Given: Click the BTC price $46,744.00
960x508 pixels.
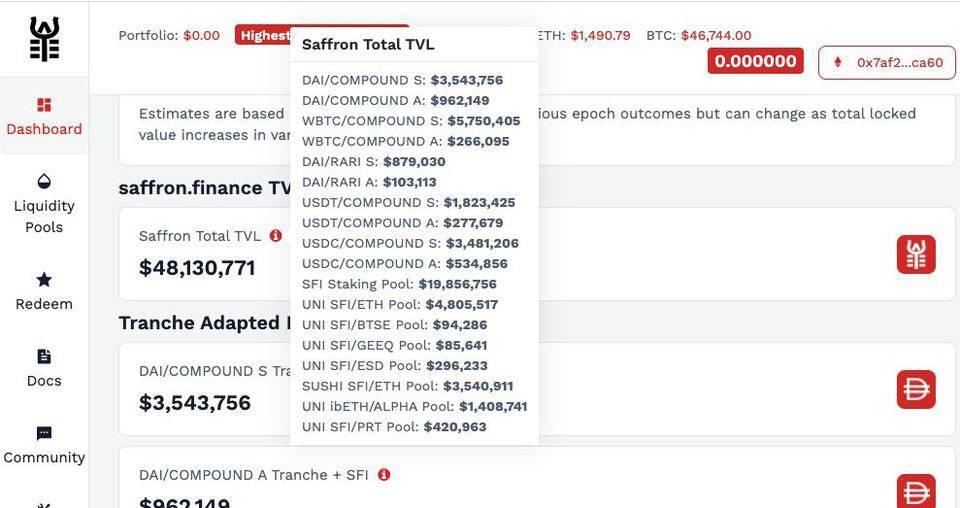Looking at the screenshot, I should click(x=715, y=35).
